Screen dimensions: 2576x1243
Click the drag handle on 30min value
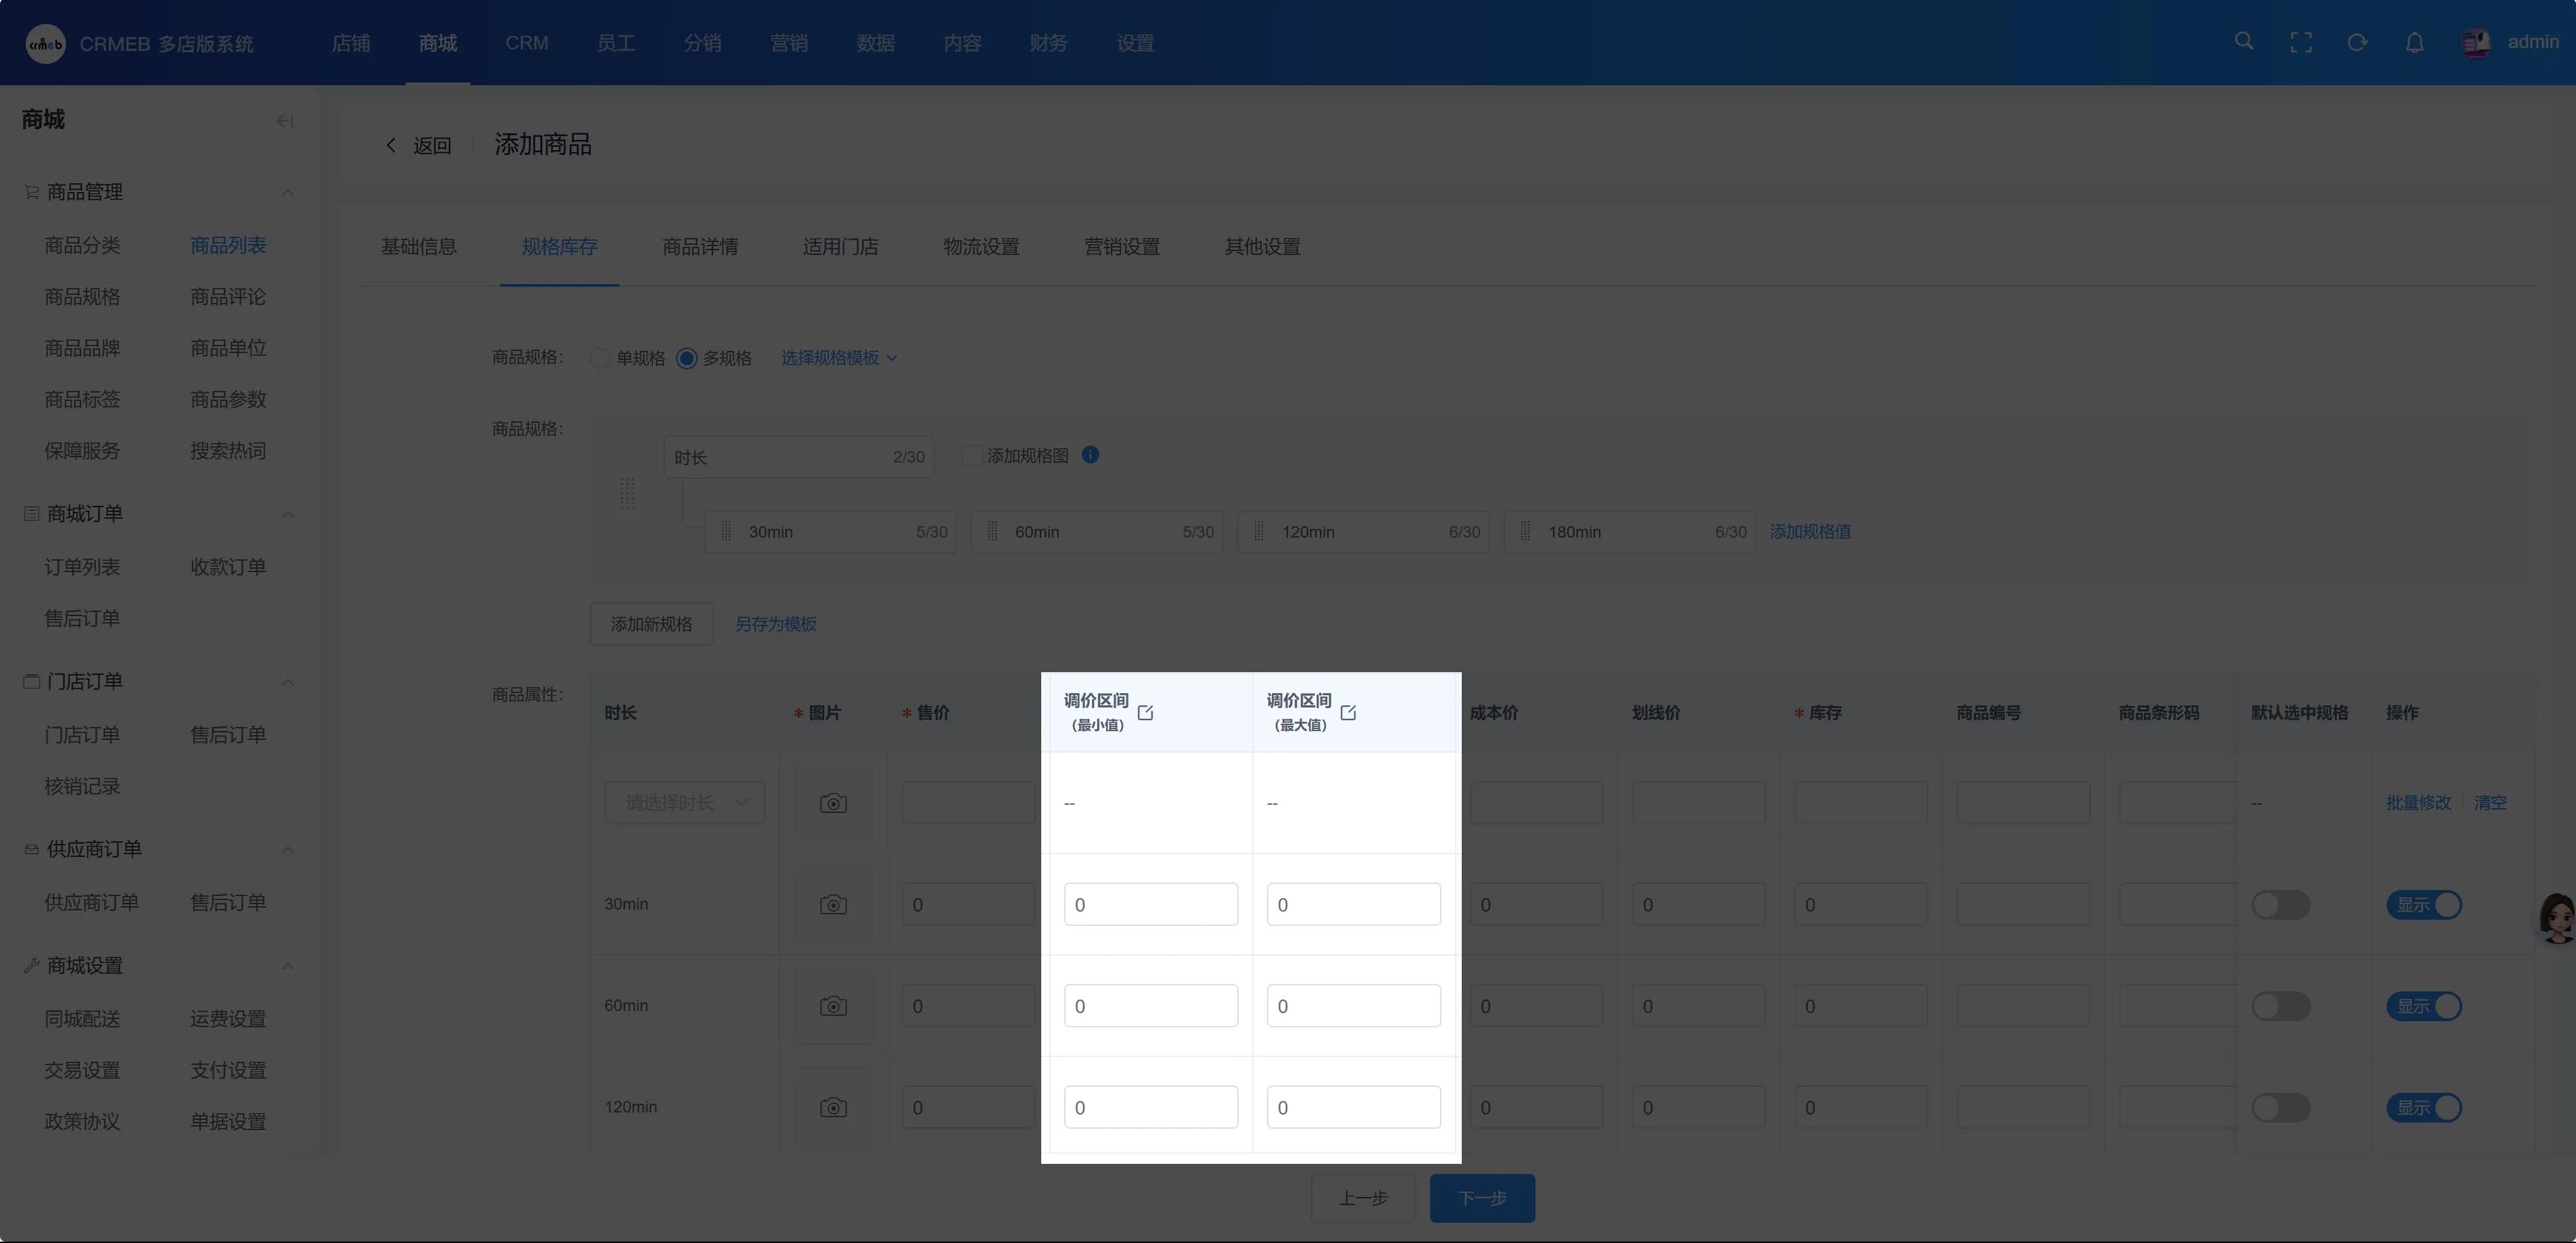726,531
